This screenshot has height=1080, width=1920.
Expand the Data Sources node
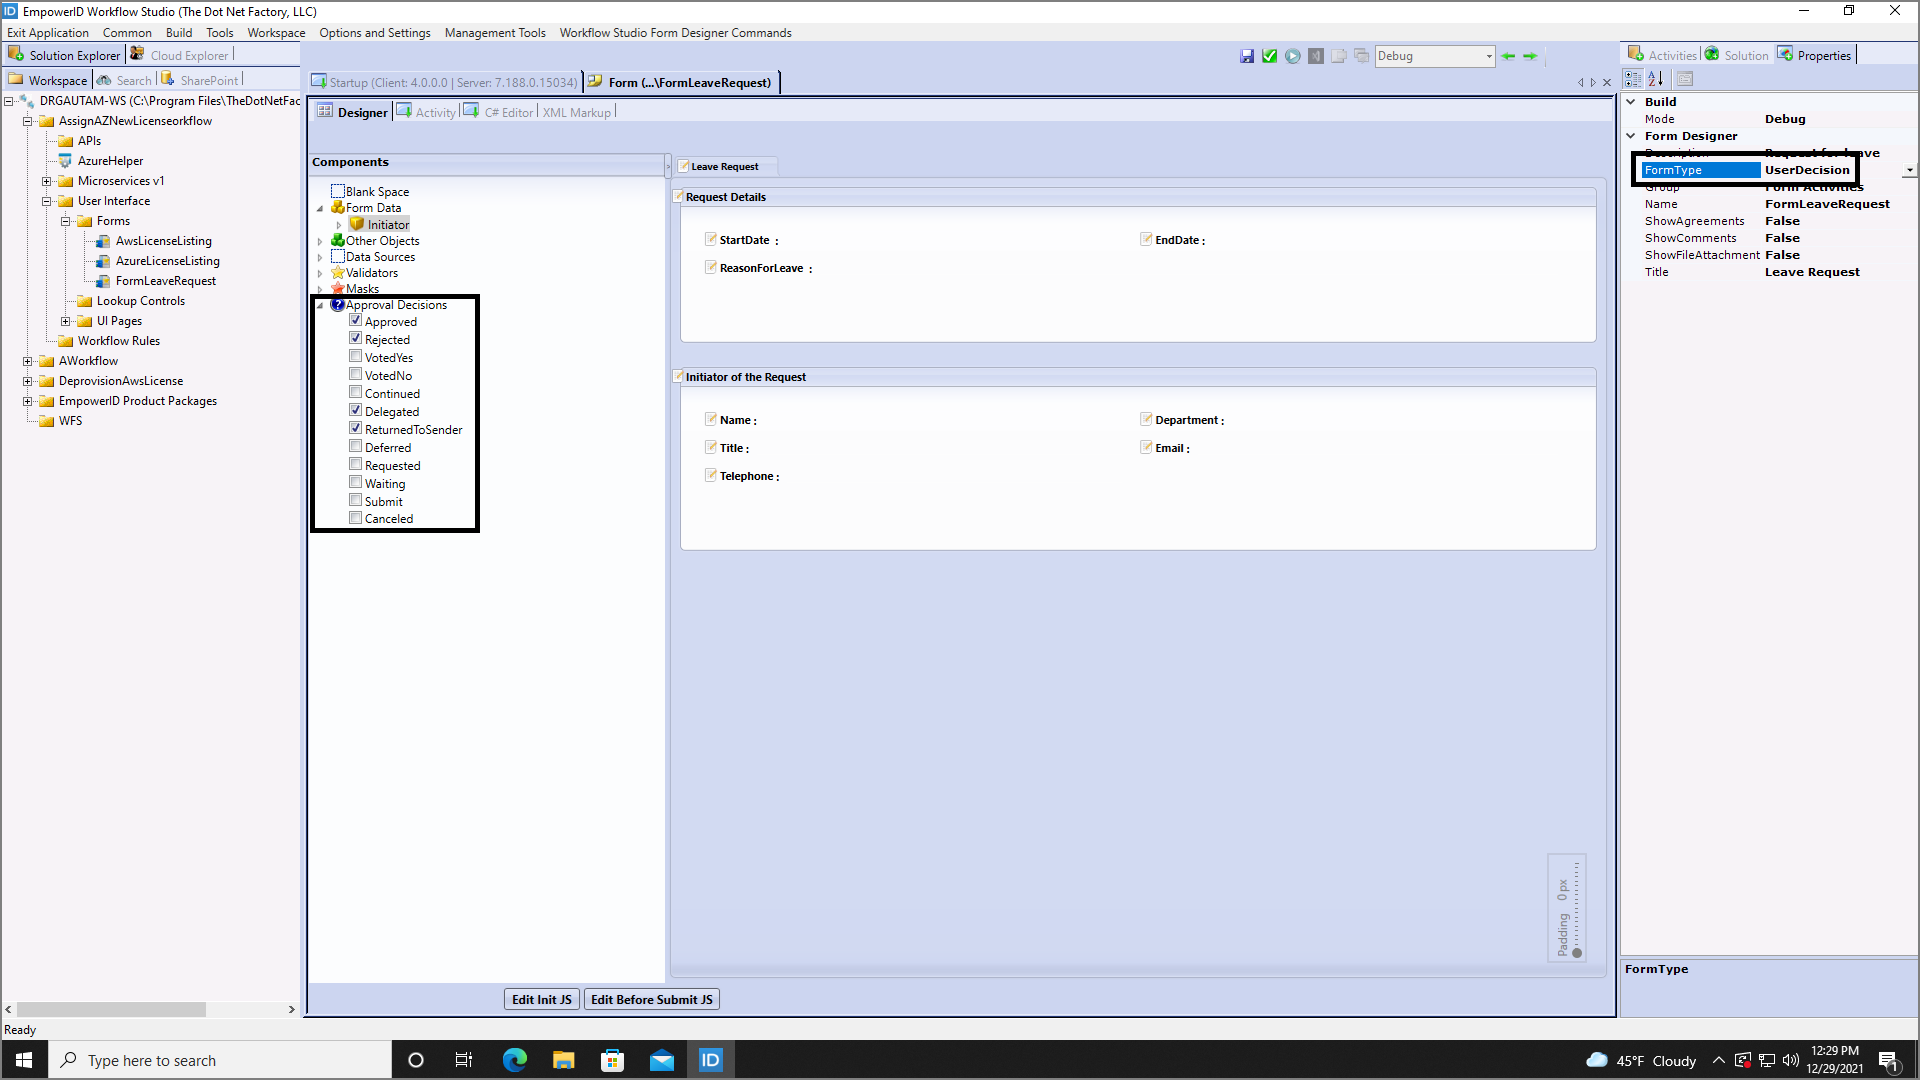[322, 256]
